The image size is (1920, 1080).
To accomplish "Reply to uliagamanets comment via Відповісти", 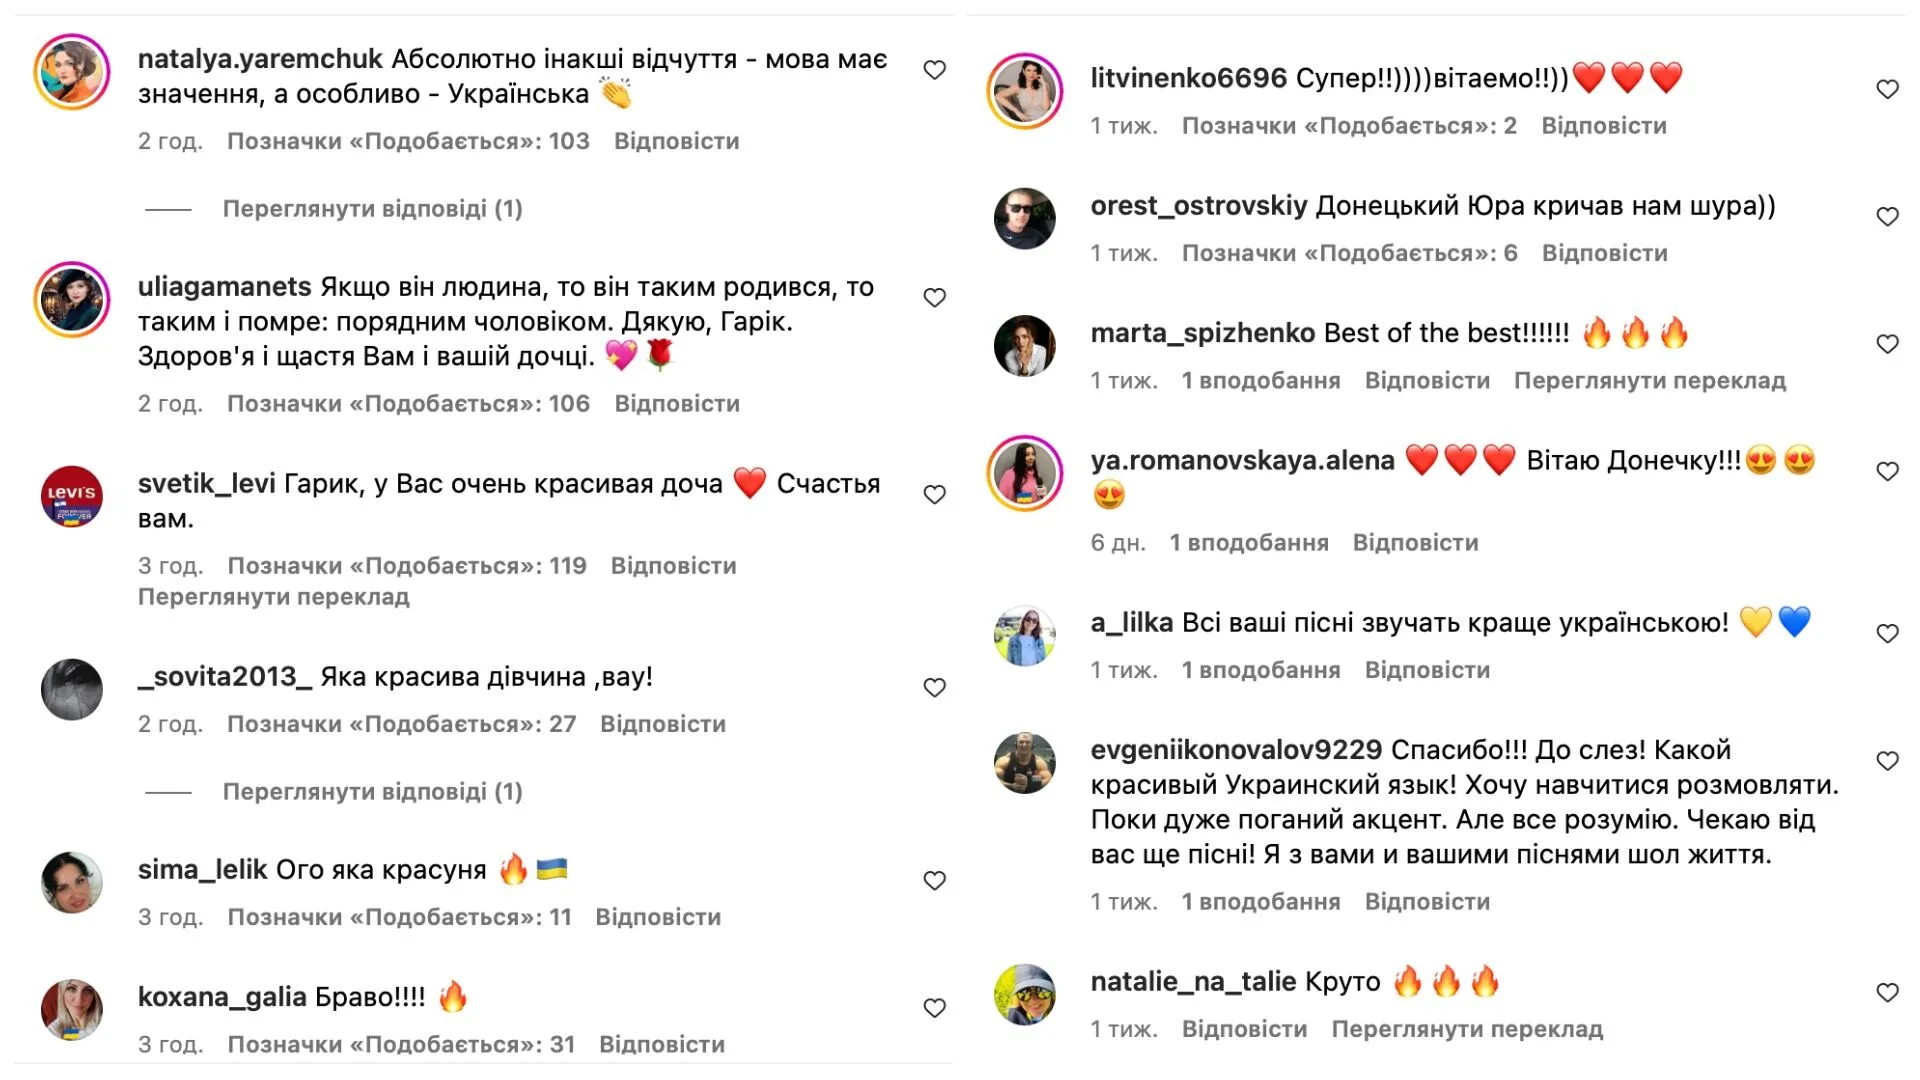I will (677, 404).
